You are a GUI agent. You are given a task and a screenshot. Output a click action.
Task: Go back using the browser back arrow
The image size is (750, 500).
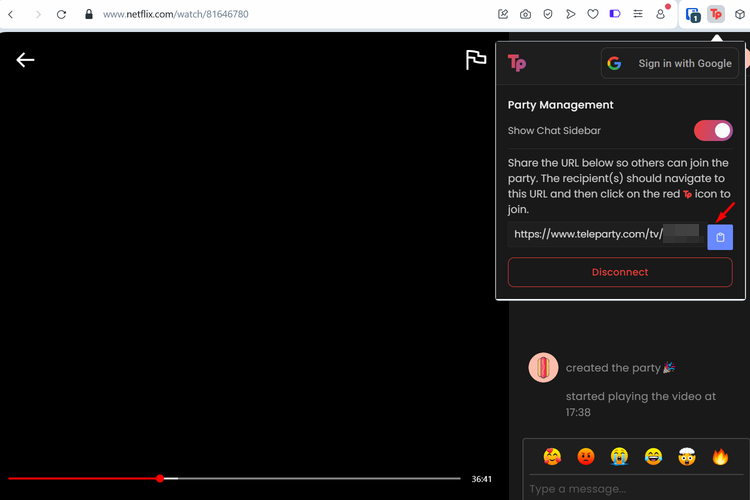(11, 14)
